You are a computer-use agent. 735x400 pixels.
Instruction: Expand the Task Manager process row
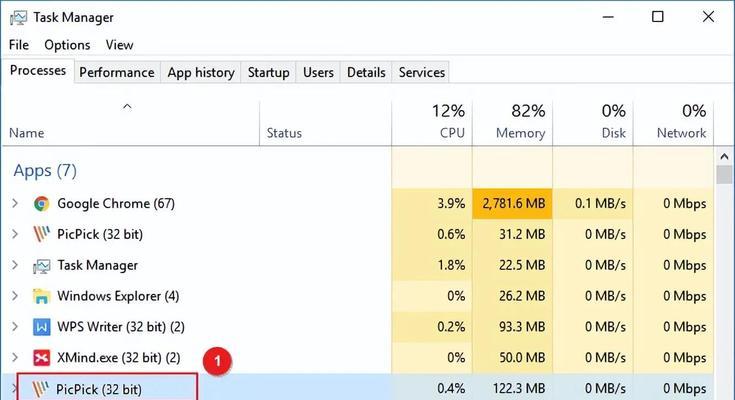15,265
